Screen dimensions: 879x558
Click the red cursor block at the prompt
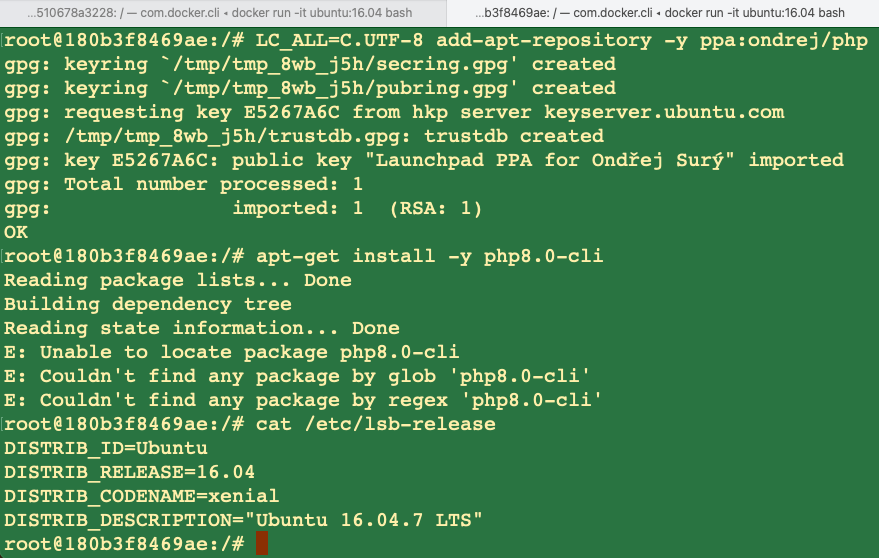tap(262, 544)
